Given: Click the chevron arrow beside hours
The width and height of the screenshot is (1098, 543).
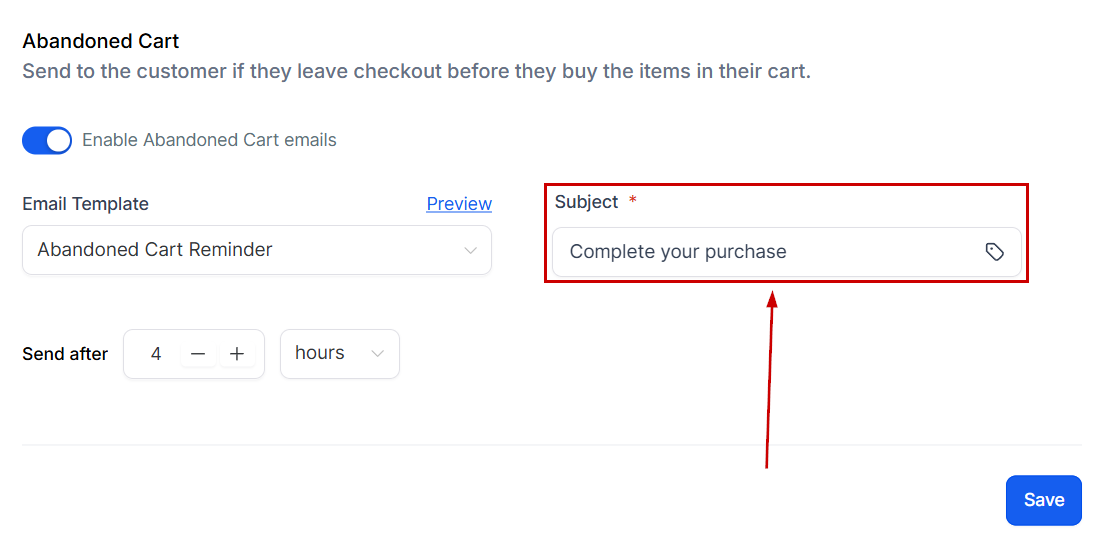Looking at the screenshot, I should [x=378, y=354].
